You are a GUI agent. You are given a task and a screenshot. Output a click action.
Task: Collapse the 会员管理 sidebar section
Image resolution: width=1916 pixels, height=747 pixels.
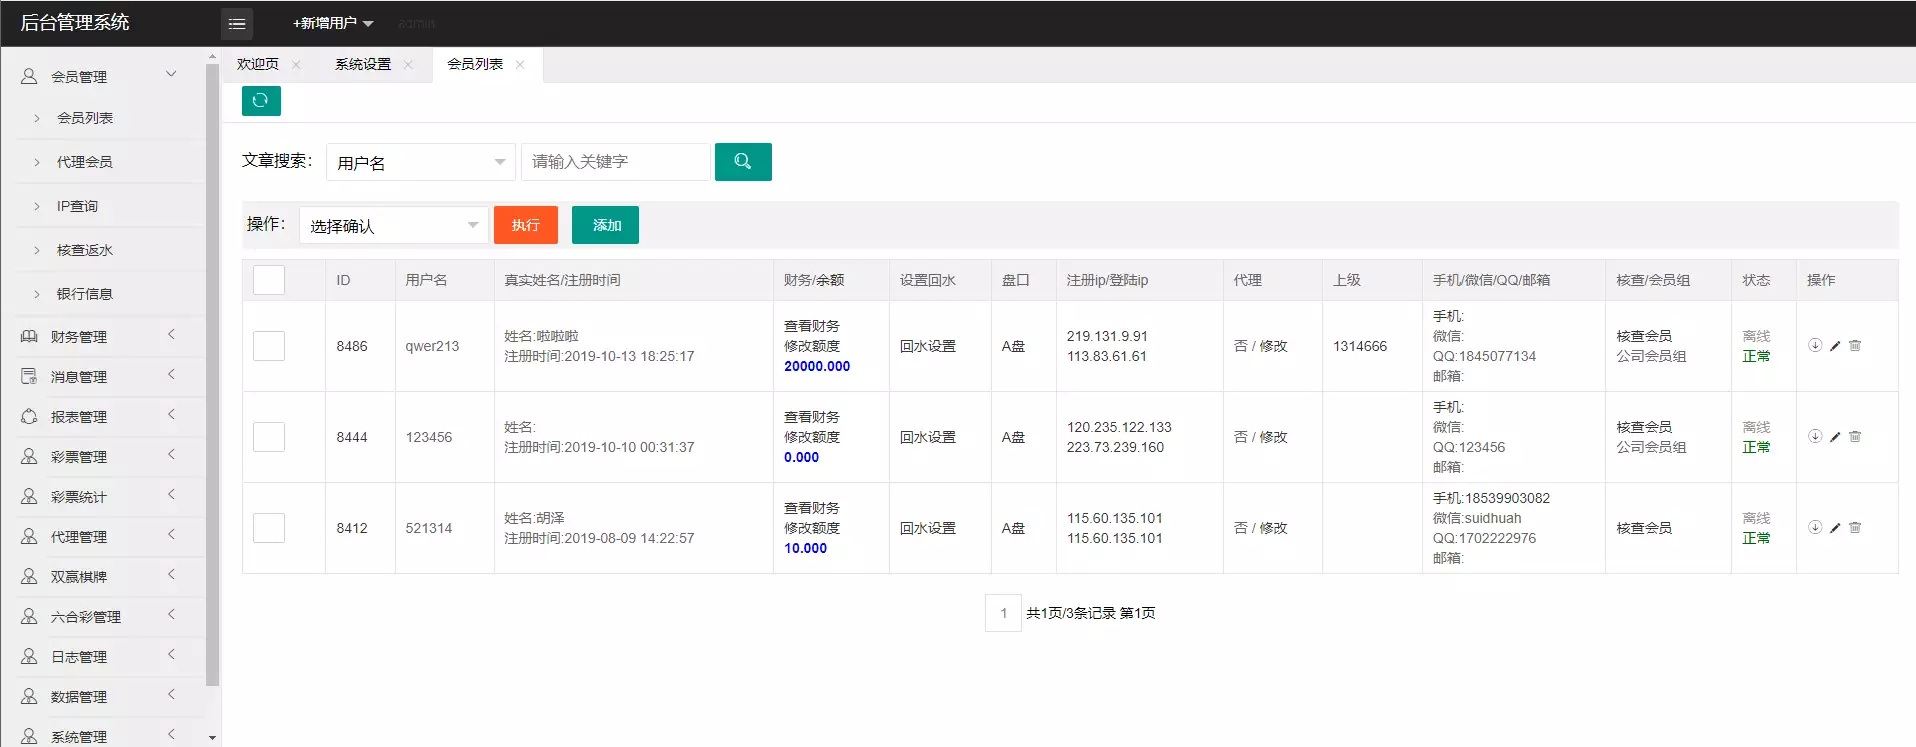[x=171, y=74]
